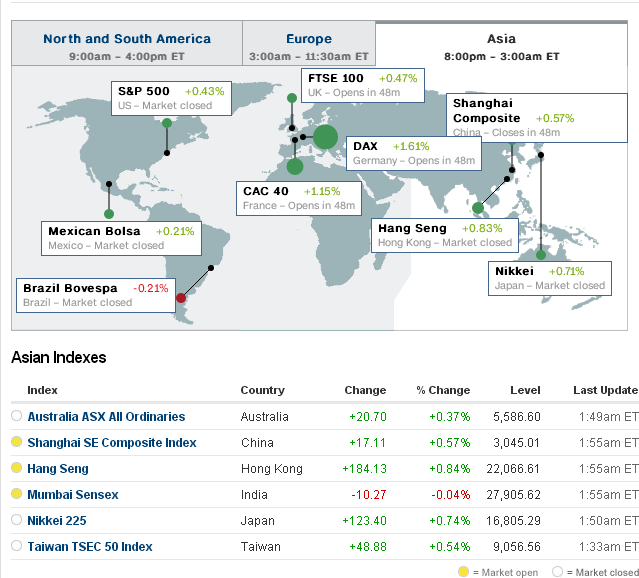
Task: Click the FTSE 100 map label
Action: (363, 85)
